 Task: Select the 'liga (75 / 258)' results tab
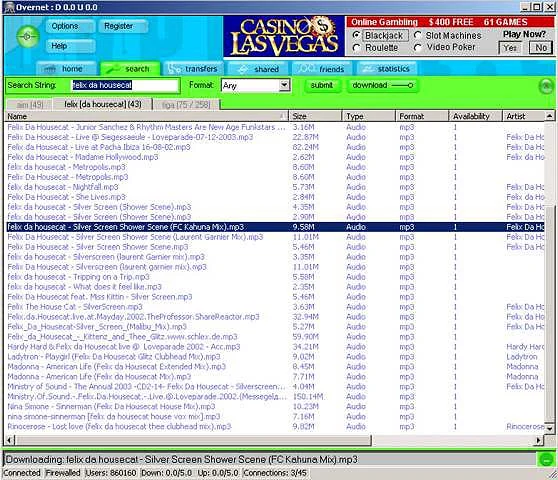click(186, 105)
